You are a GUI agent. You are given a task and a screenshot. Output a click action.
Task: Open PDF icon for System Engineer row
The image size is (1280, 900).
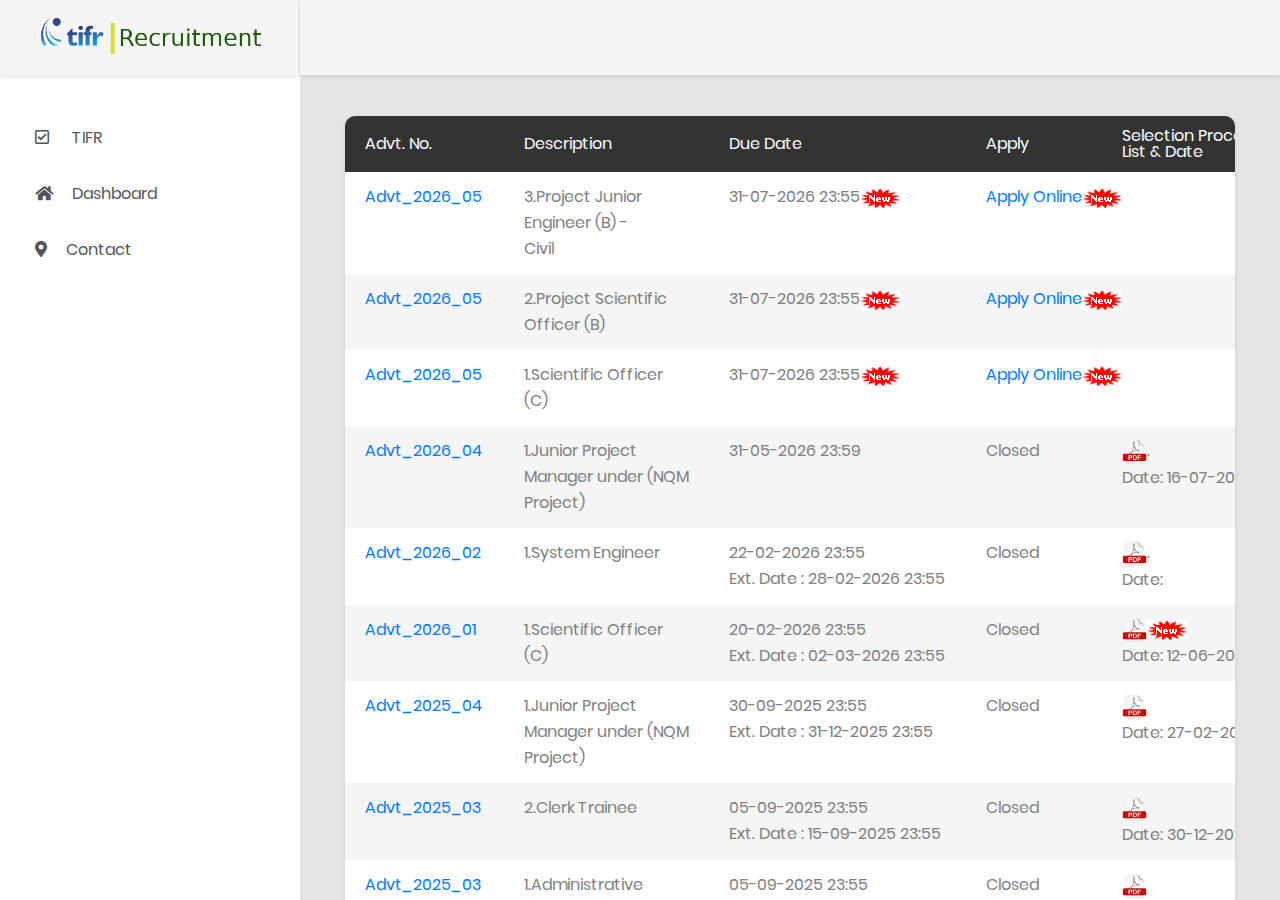click(x=1134, y=553)
